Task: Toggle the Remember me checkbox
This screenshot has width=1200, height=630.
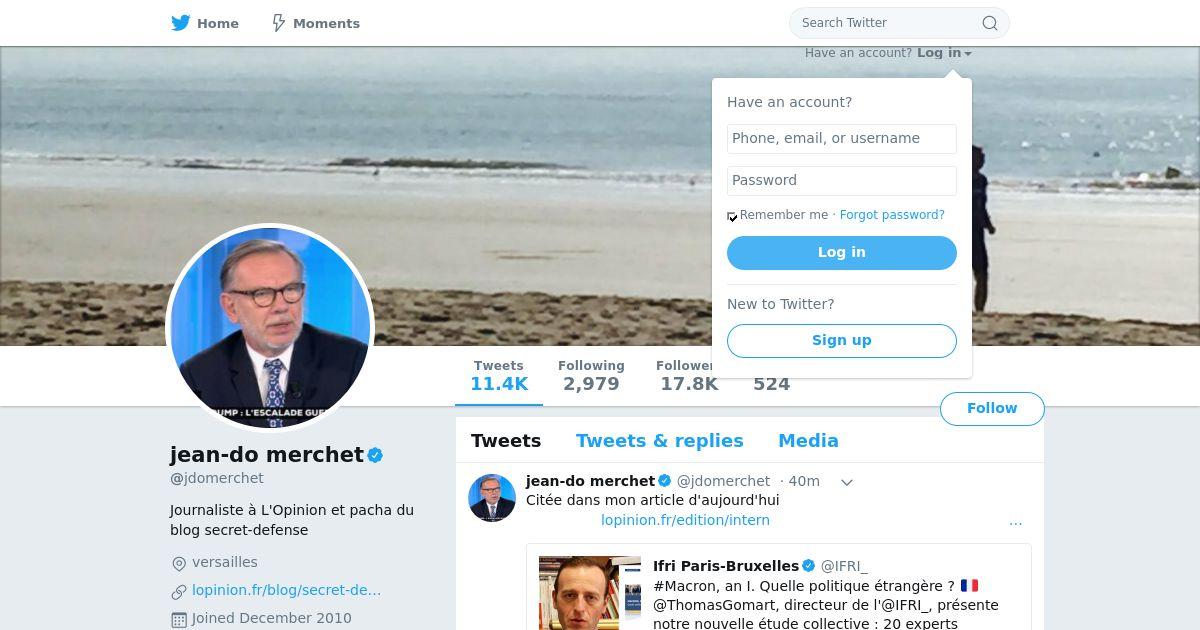Action: coord(732,216)
